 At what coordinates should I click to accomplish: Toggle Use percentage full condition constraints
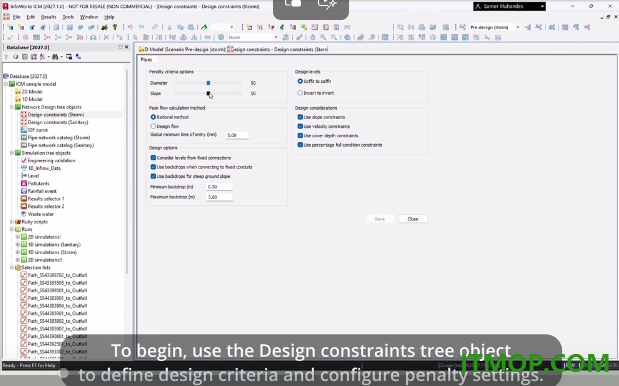[x=300, y=145]
